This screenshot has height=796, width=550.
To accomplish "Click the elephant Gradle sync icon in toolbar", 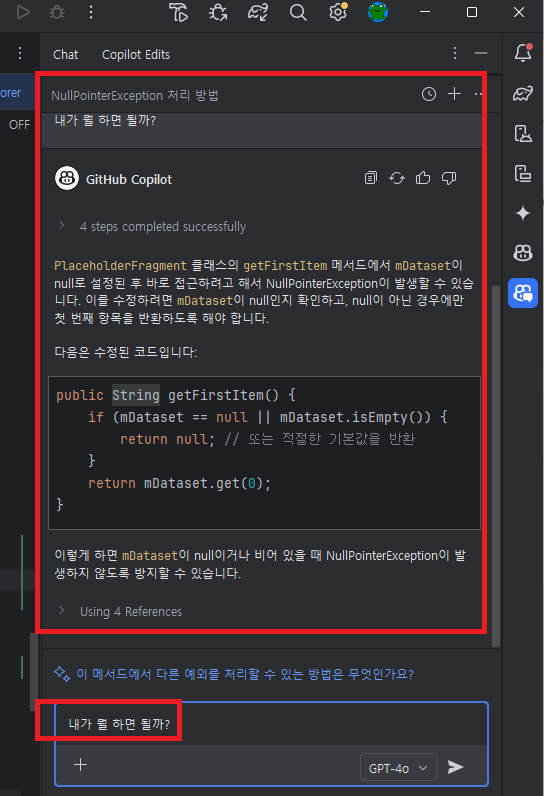I will pyautogui.click(x=257, y=12).
